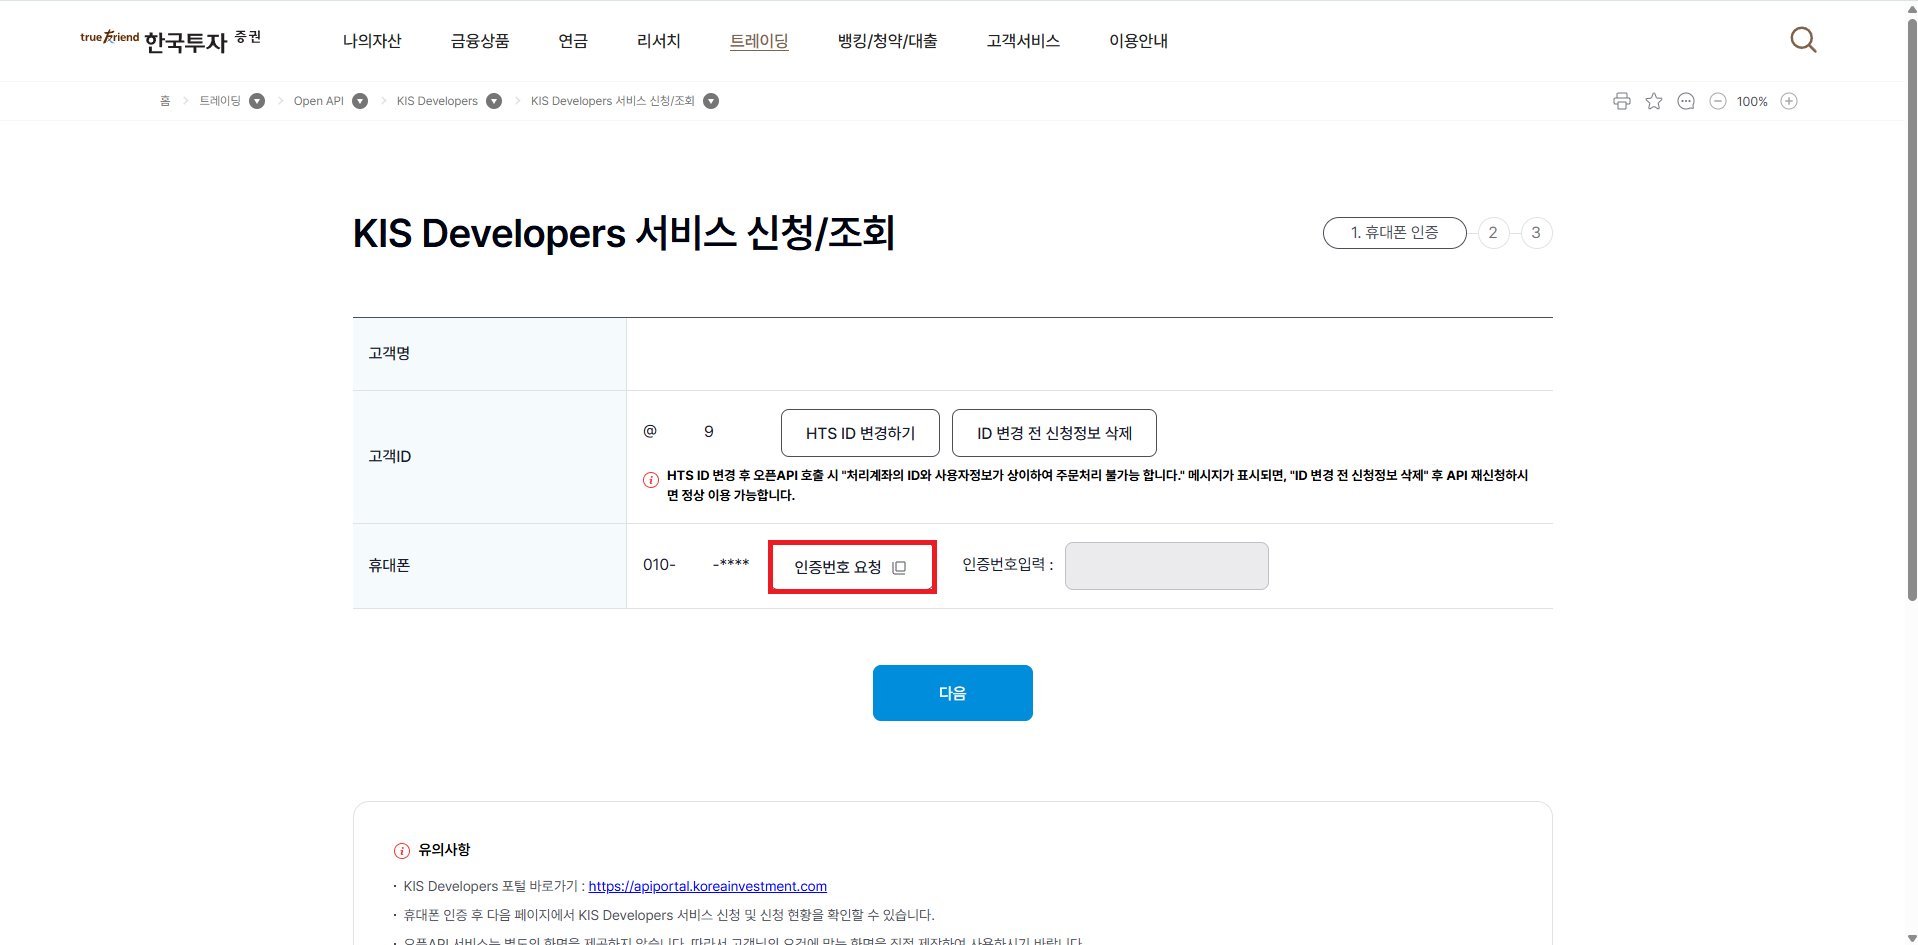Click the red info icon beside HTS ID notice
The height and width of the screenshot is (945, 1918).
coord(651,480)
